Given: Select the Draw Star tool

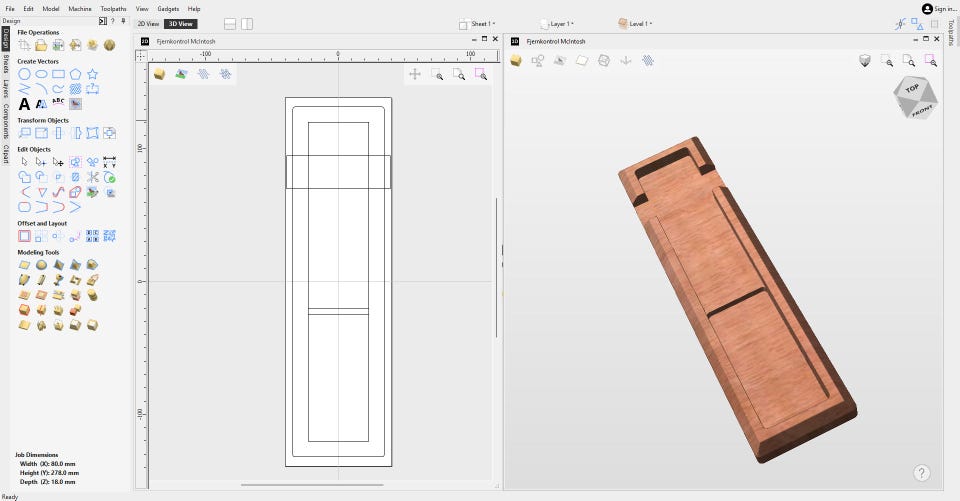Looking at the screenshot, I should [x=92, y=74].
